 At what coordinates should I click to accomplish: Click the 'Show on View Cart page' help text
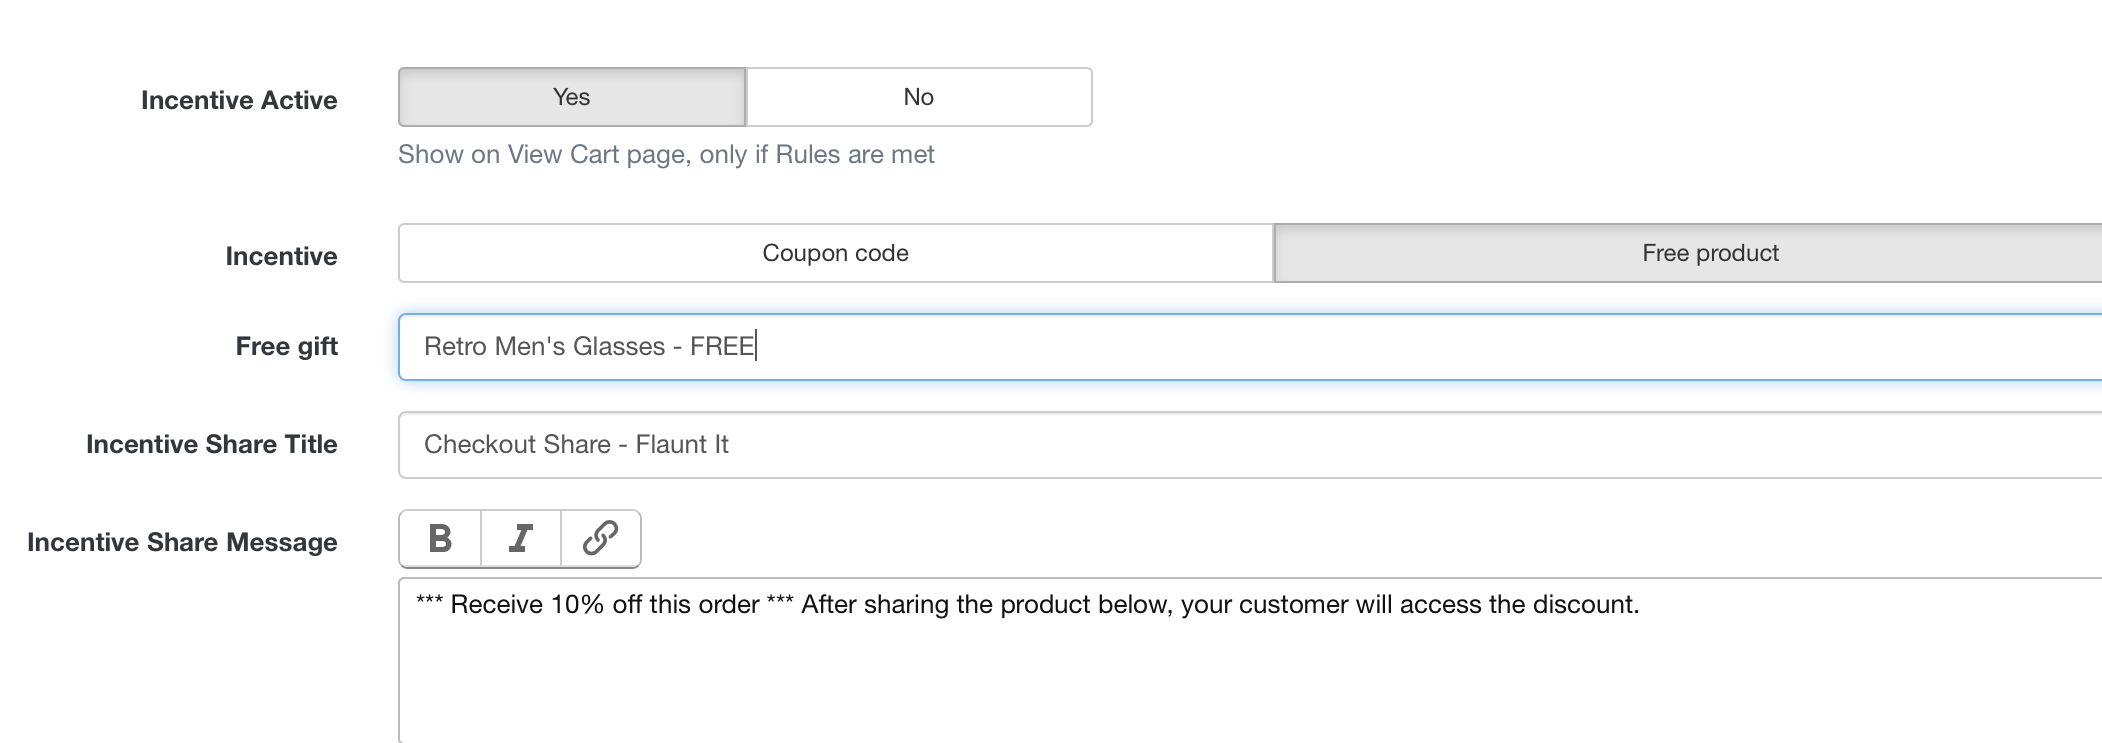pos(666,154)
